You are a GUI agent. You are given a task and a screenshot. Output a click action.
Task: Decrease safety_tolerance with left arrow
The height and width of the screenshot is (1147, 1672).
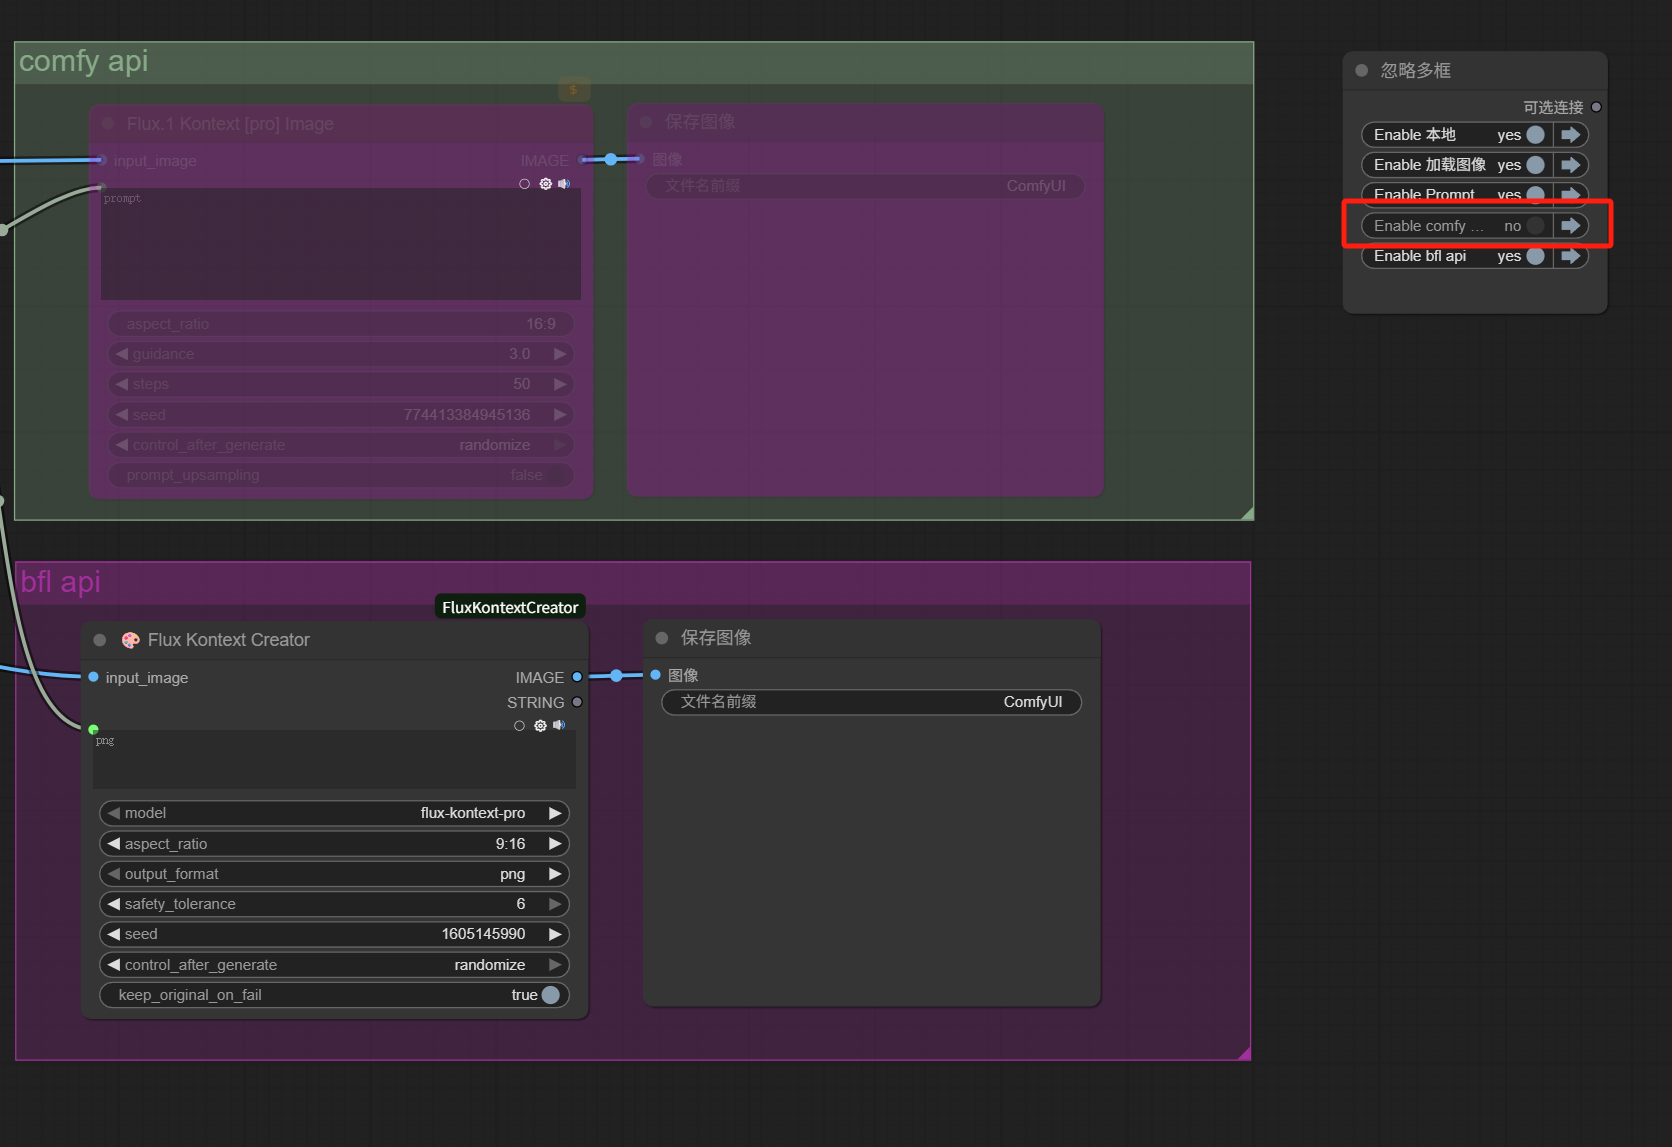[113, 904]
